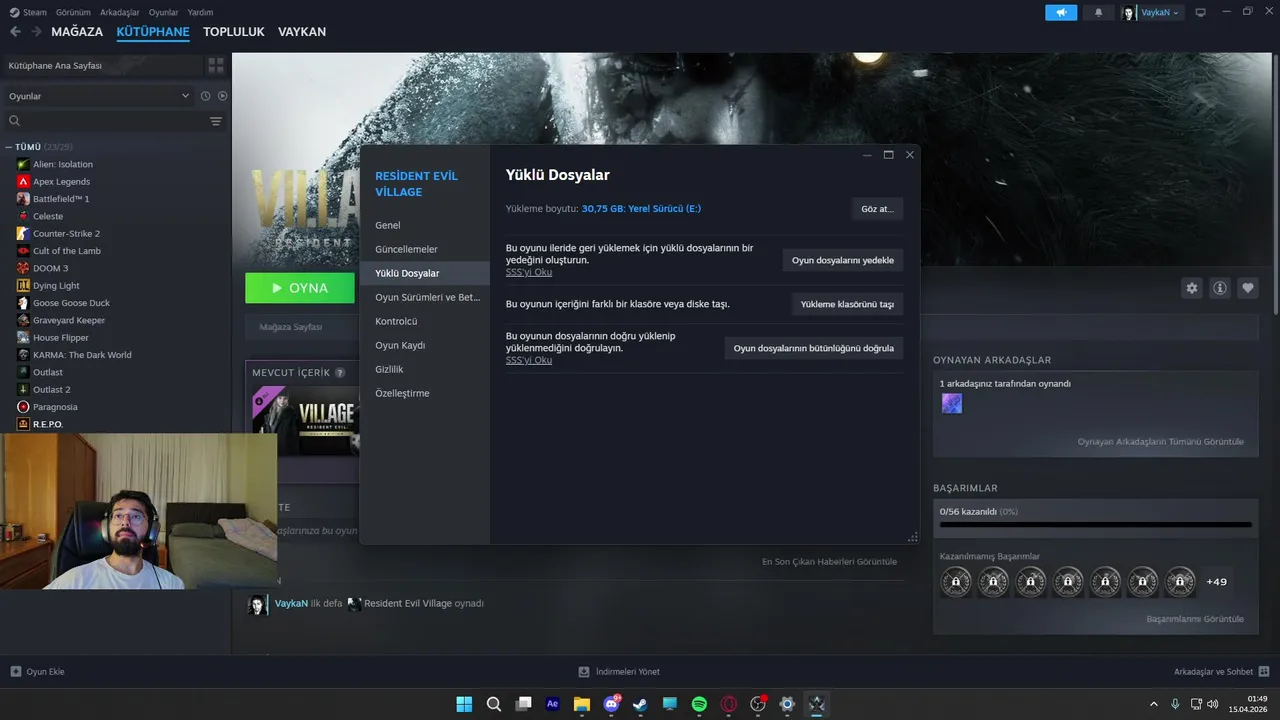Image resolution: width=1280 pixels, height=720 pixels.
Task: Click +49 more achievements
Action: (x=1217, y=582)
